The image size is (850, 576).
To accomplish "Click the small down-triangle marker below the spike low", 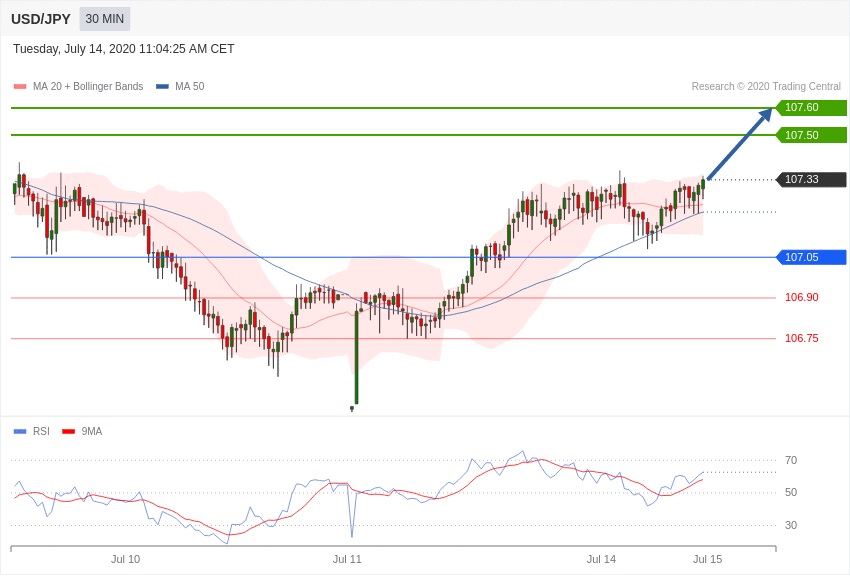I will pos(352,408).
